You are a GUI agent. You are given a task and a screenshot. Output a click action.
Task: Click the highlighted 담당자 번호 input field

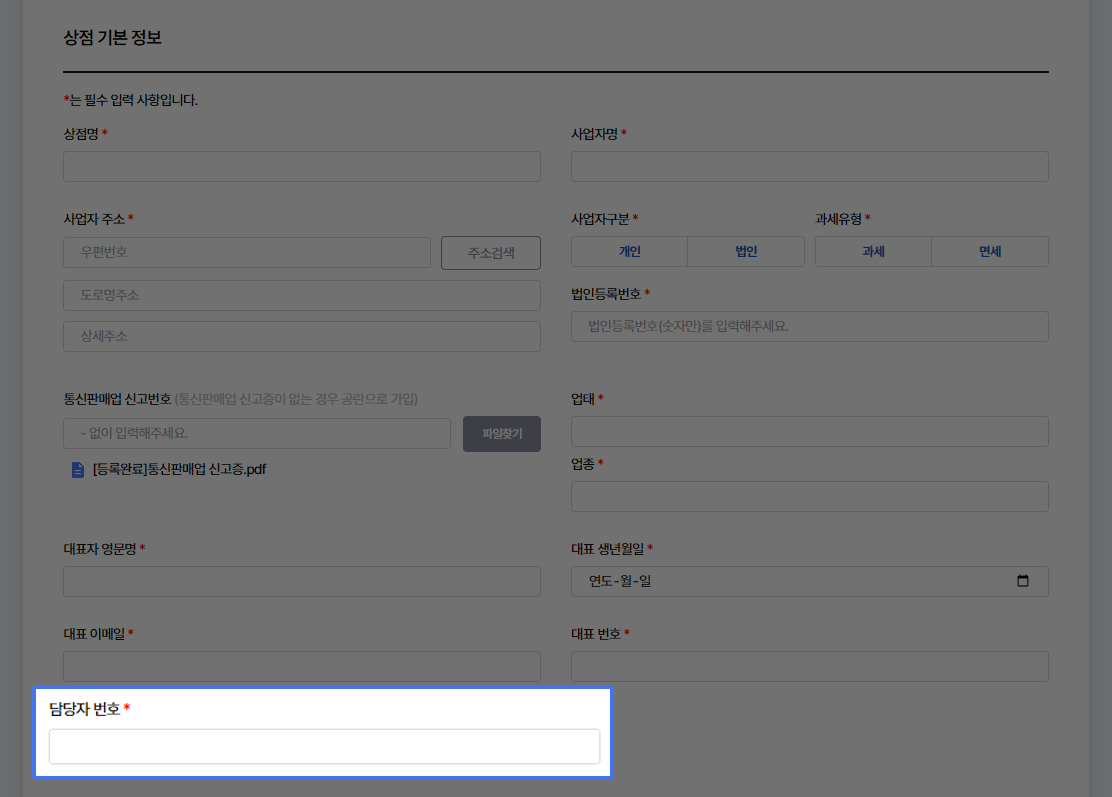point(324,747)
